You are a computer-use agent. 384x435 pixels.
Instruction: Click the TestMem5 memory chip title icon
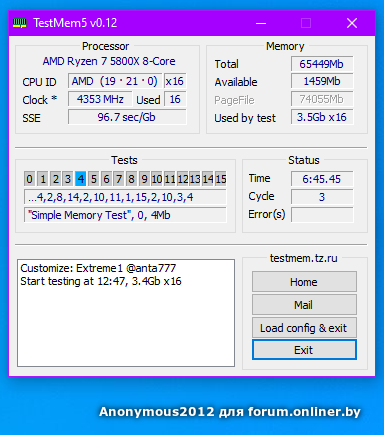tap(20, 23)
